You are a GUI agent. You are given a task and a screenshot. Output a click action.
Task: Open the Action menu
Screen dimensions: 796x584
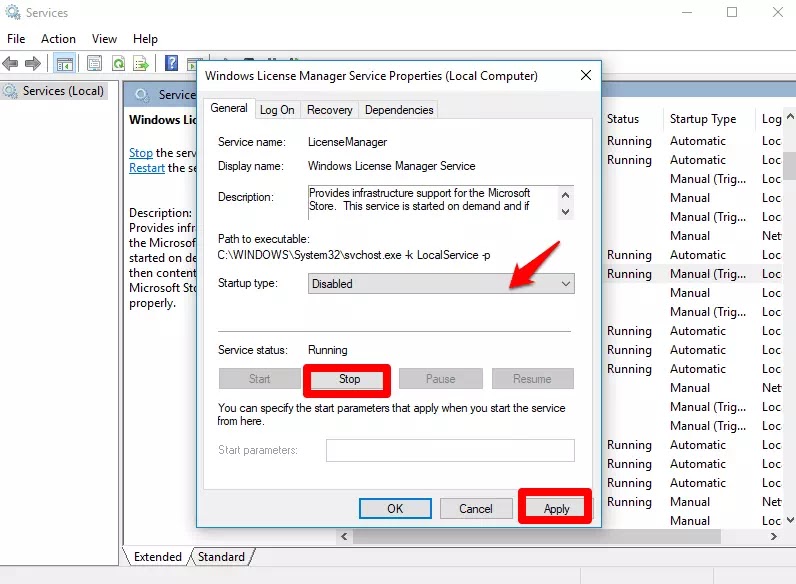coord(58,39)
